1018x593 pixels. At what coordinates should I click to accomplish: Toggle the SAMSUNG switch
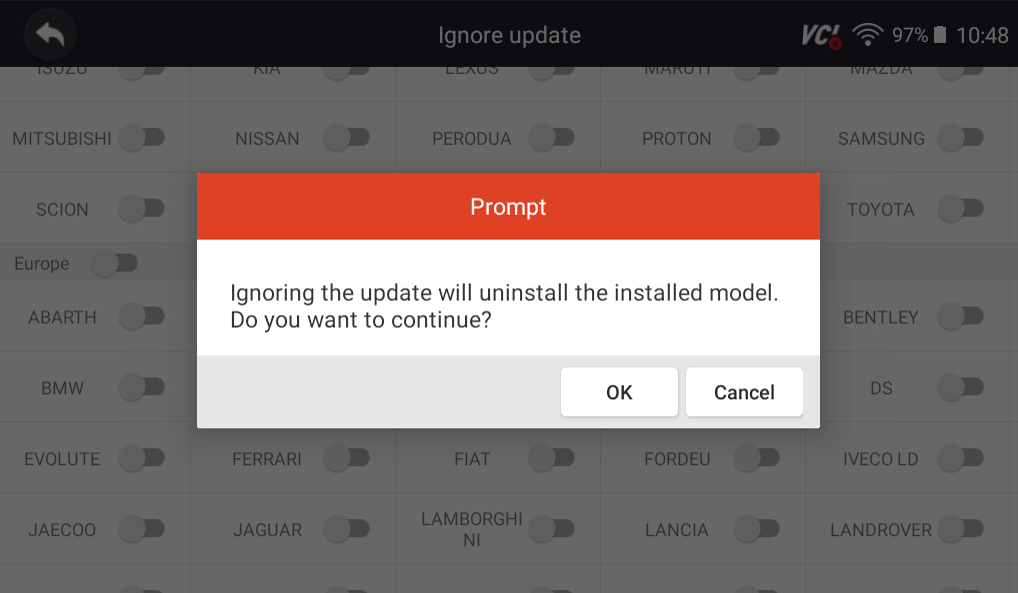point(961,137)
